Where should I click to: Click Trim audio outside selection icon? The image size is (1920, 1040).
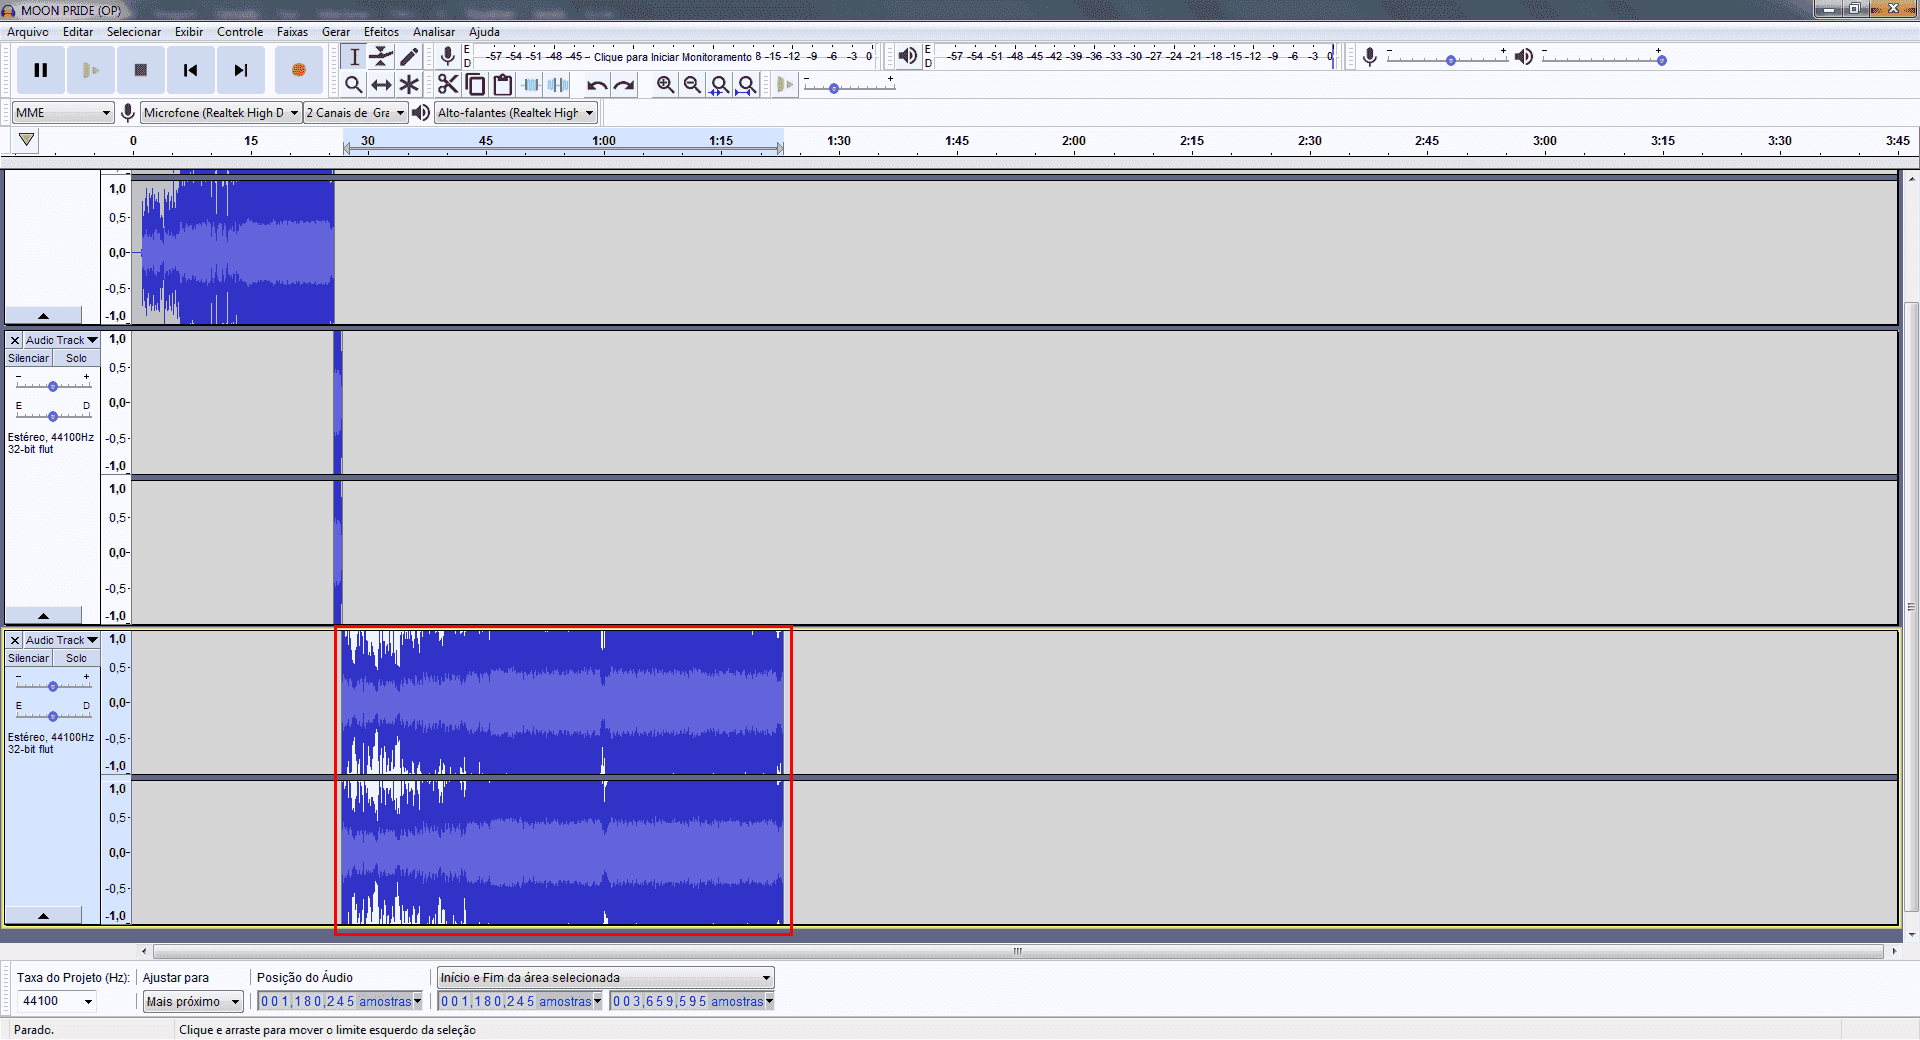click(x=531, y=85)
